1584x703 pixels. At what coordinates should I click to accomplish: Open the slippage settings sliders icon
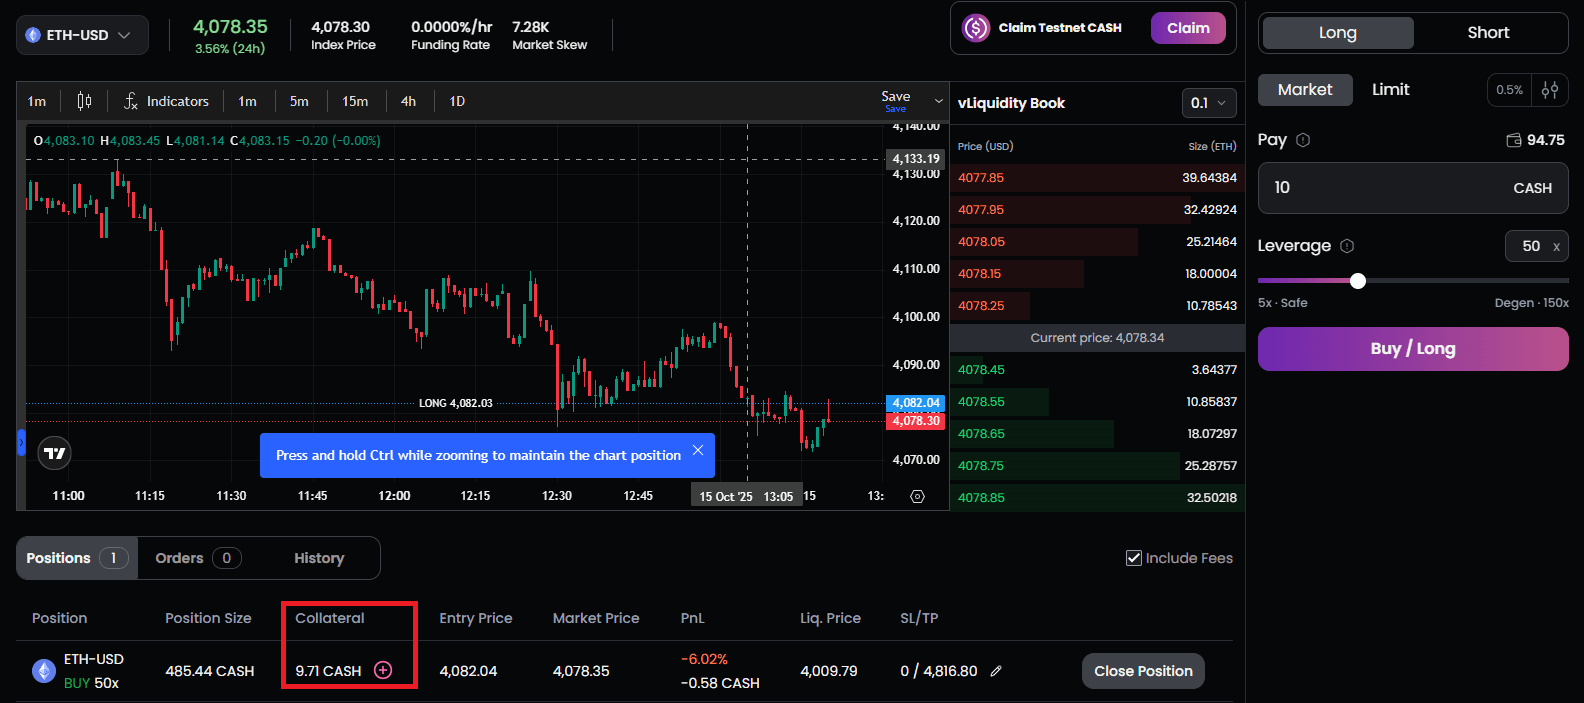[1550, 90]
